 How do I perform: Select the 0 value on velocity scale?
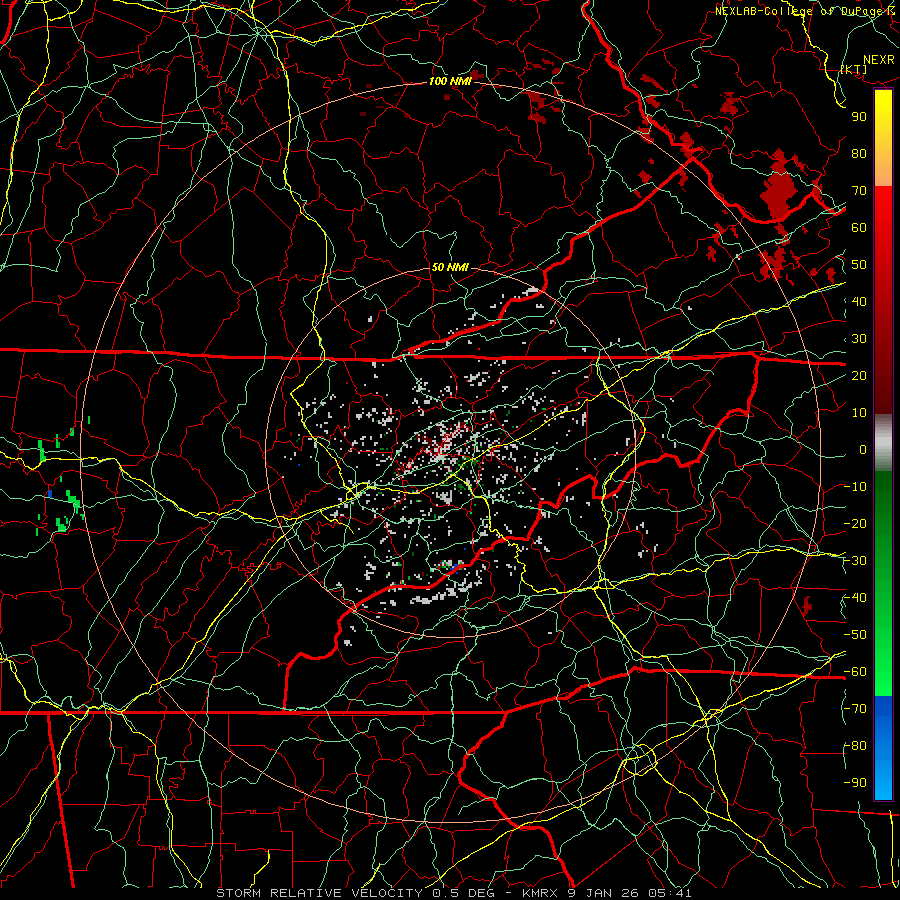point(863,449)
